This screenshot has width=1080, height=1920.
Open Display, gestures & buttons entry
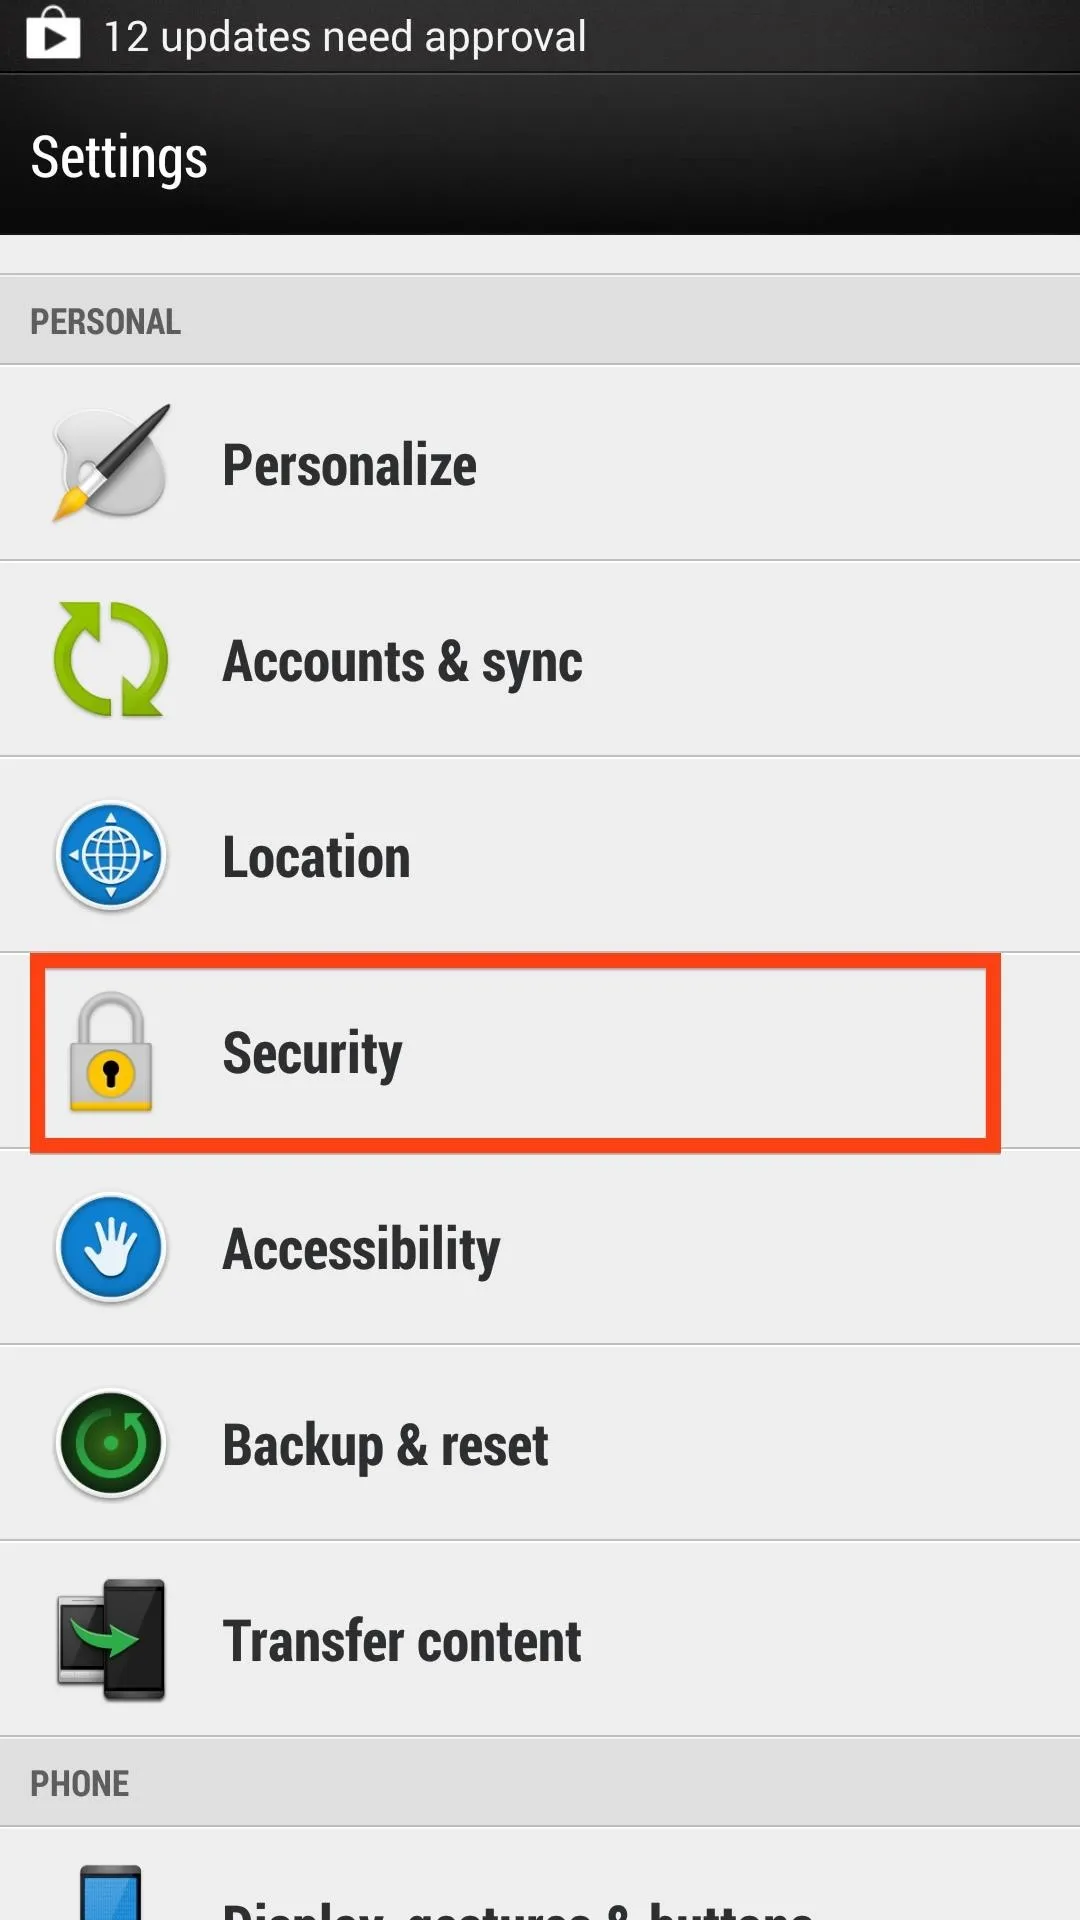coord(540,1875)
